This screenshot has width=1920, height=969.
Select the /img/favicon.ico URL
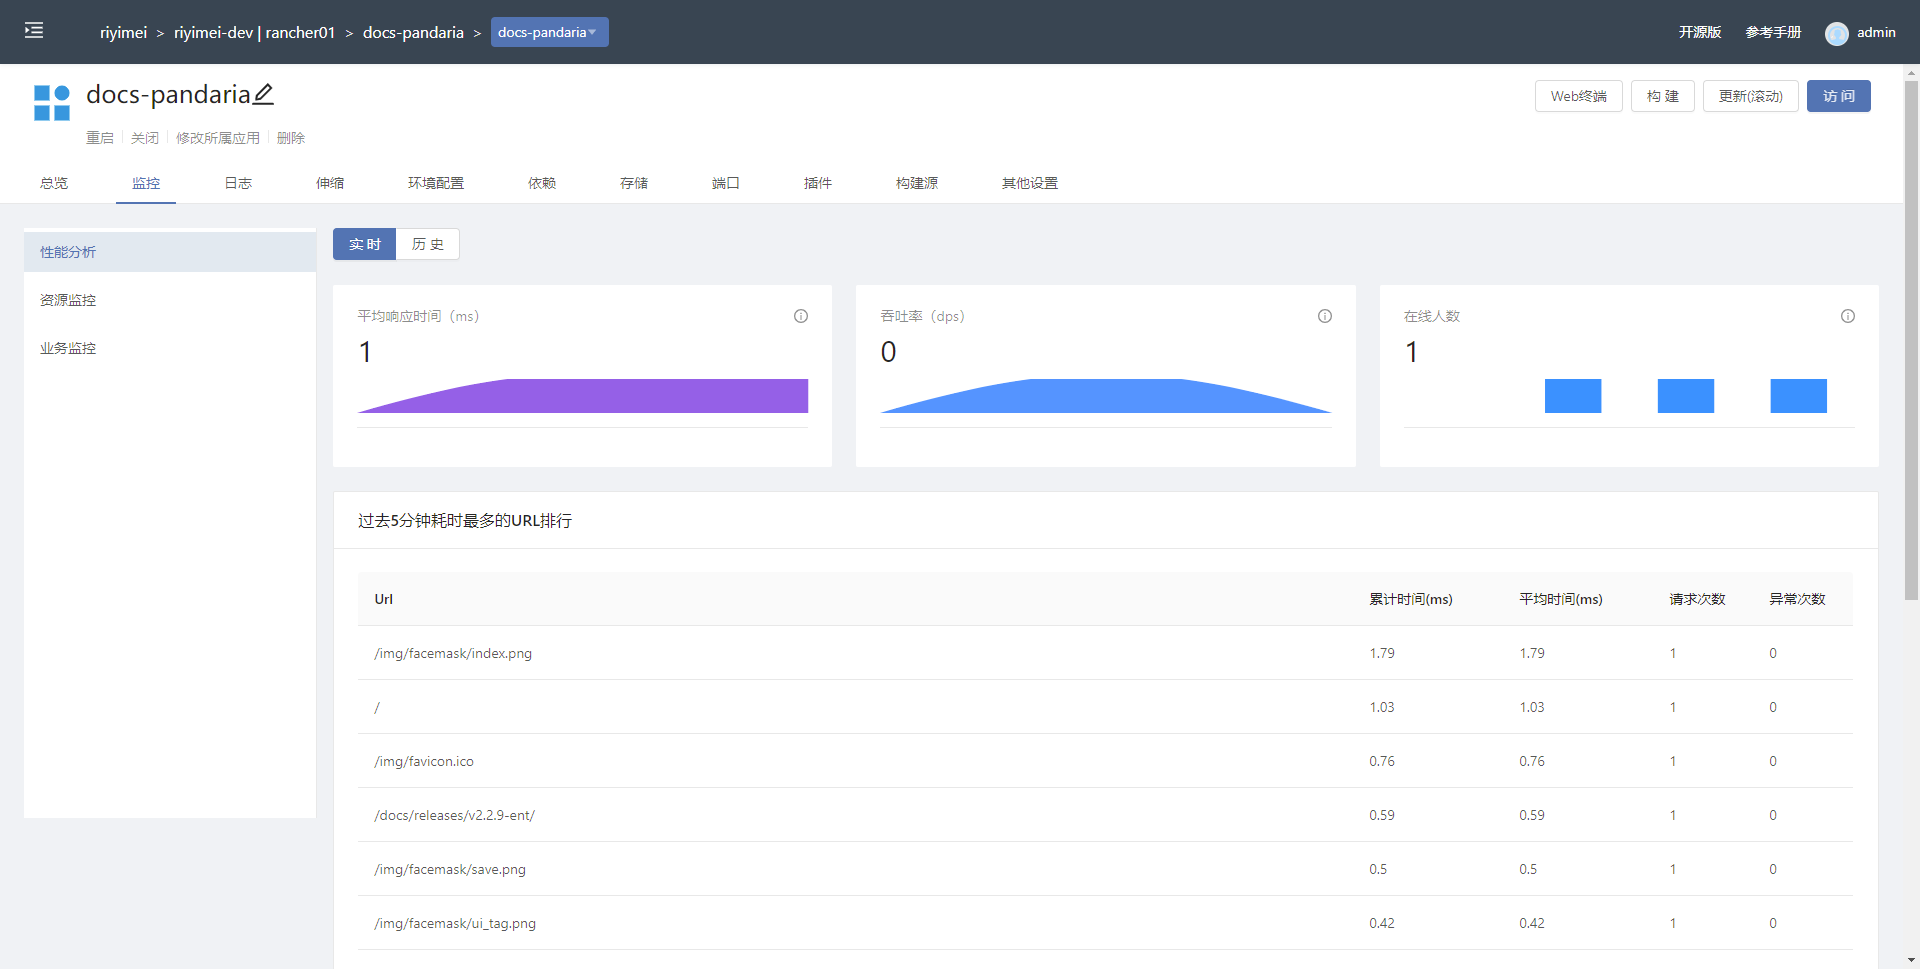click(x=424, y=761)
